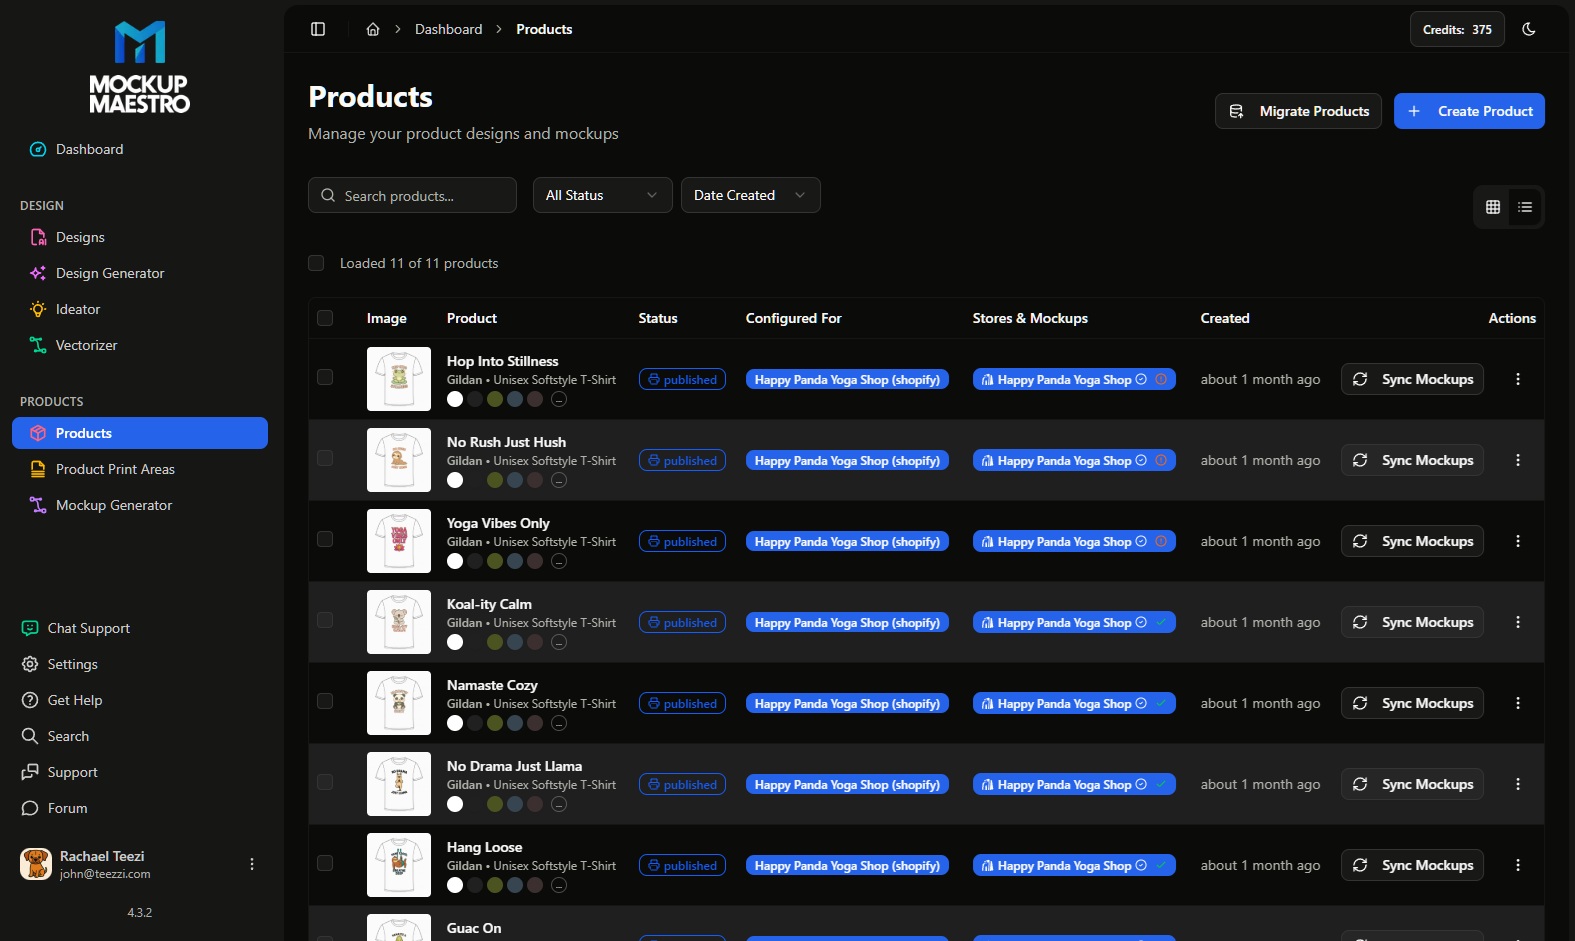Check the No Rush Just Hush row checkbox
This screenshot has width=1575, height=941.
[x=325, y=458]
